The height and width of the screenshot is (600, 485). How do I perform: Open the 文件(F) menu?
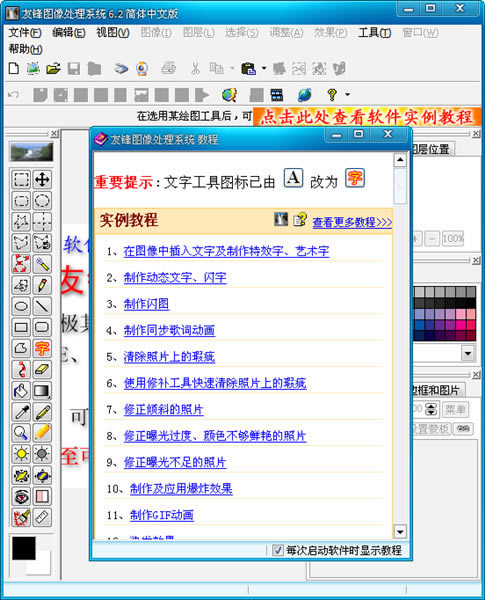[x=25, y=33]
